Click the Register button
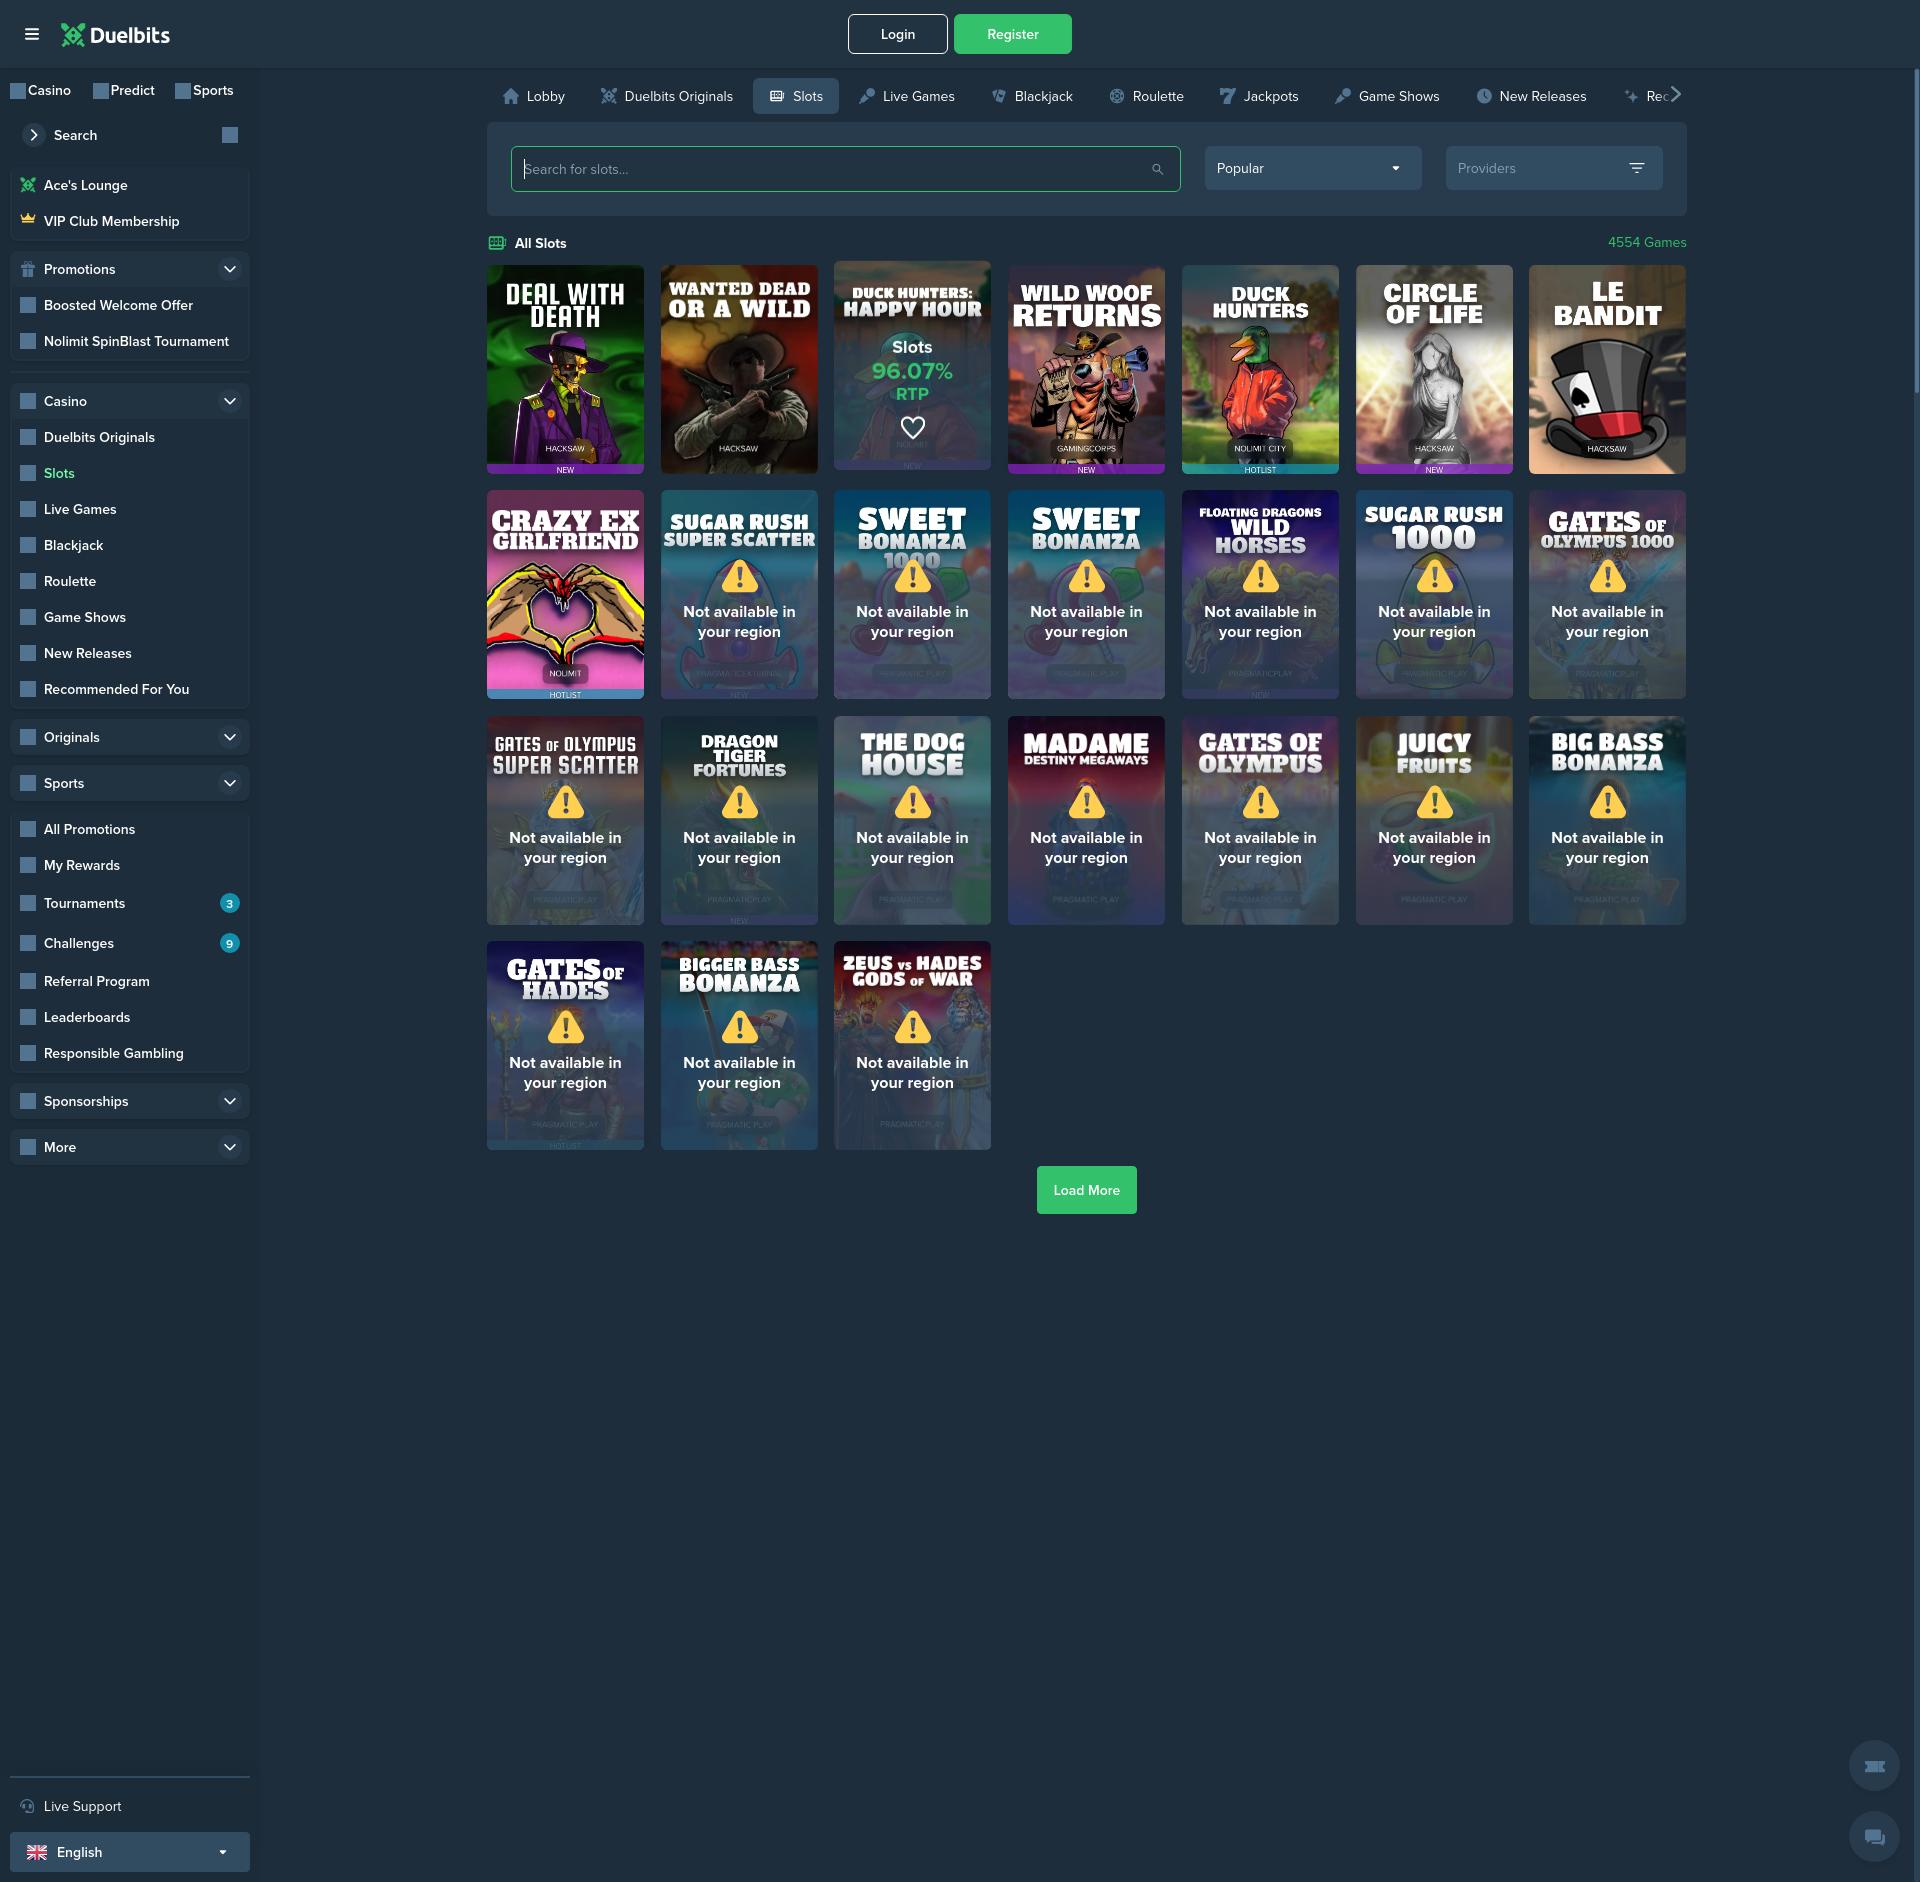This screenshot has width=1920, height=1882. point(1012,33)
